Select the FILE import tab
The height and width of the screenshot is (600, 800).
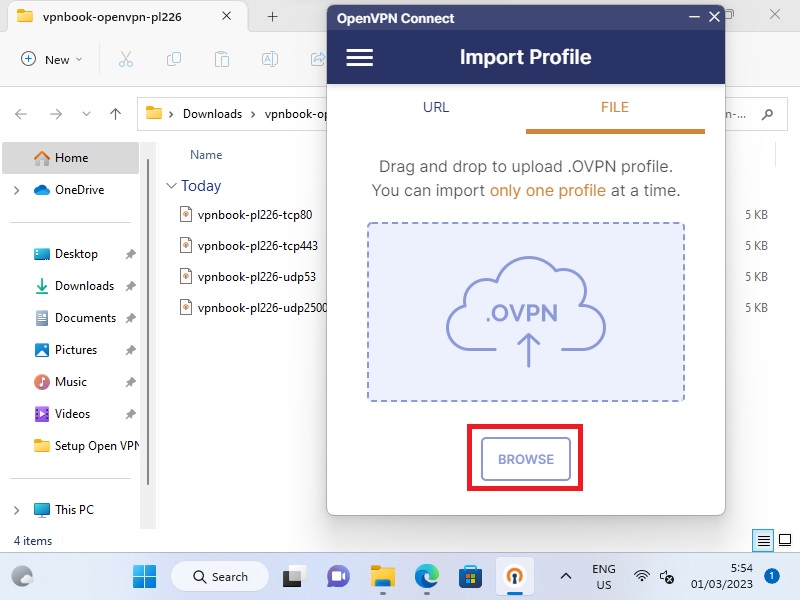pyautogui.click(x=614, y=107)
